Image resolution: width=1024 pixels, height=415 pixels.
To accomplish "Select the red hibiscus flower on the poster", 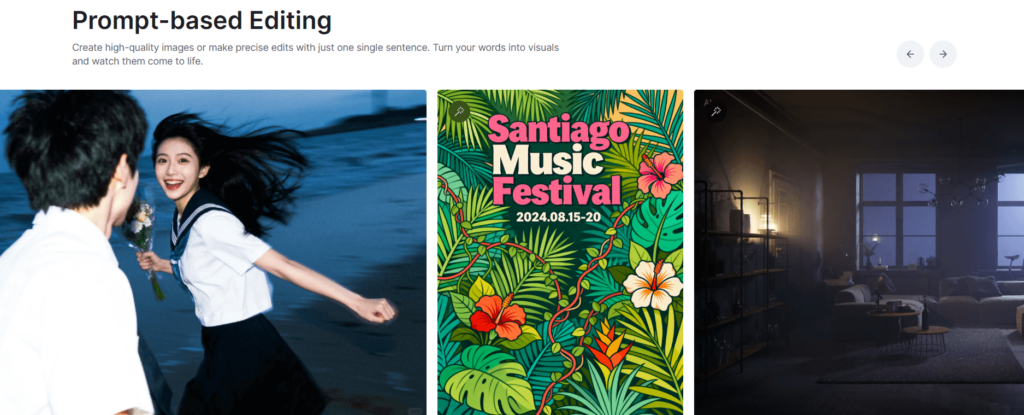I will click(x=498, y=316).
